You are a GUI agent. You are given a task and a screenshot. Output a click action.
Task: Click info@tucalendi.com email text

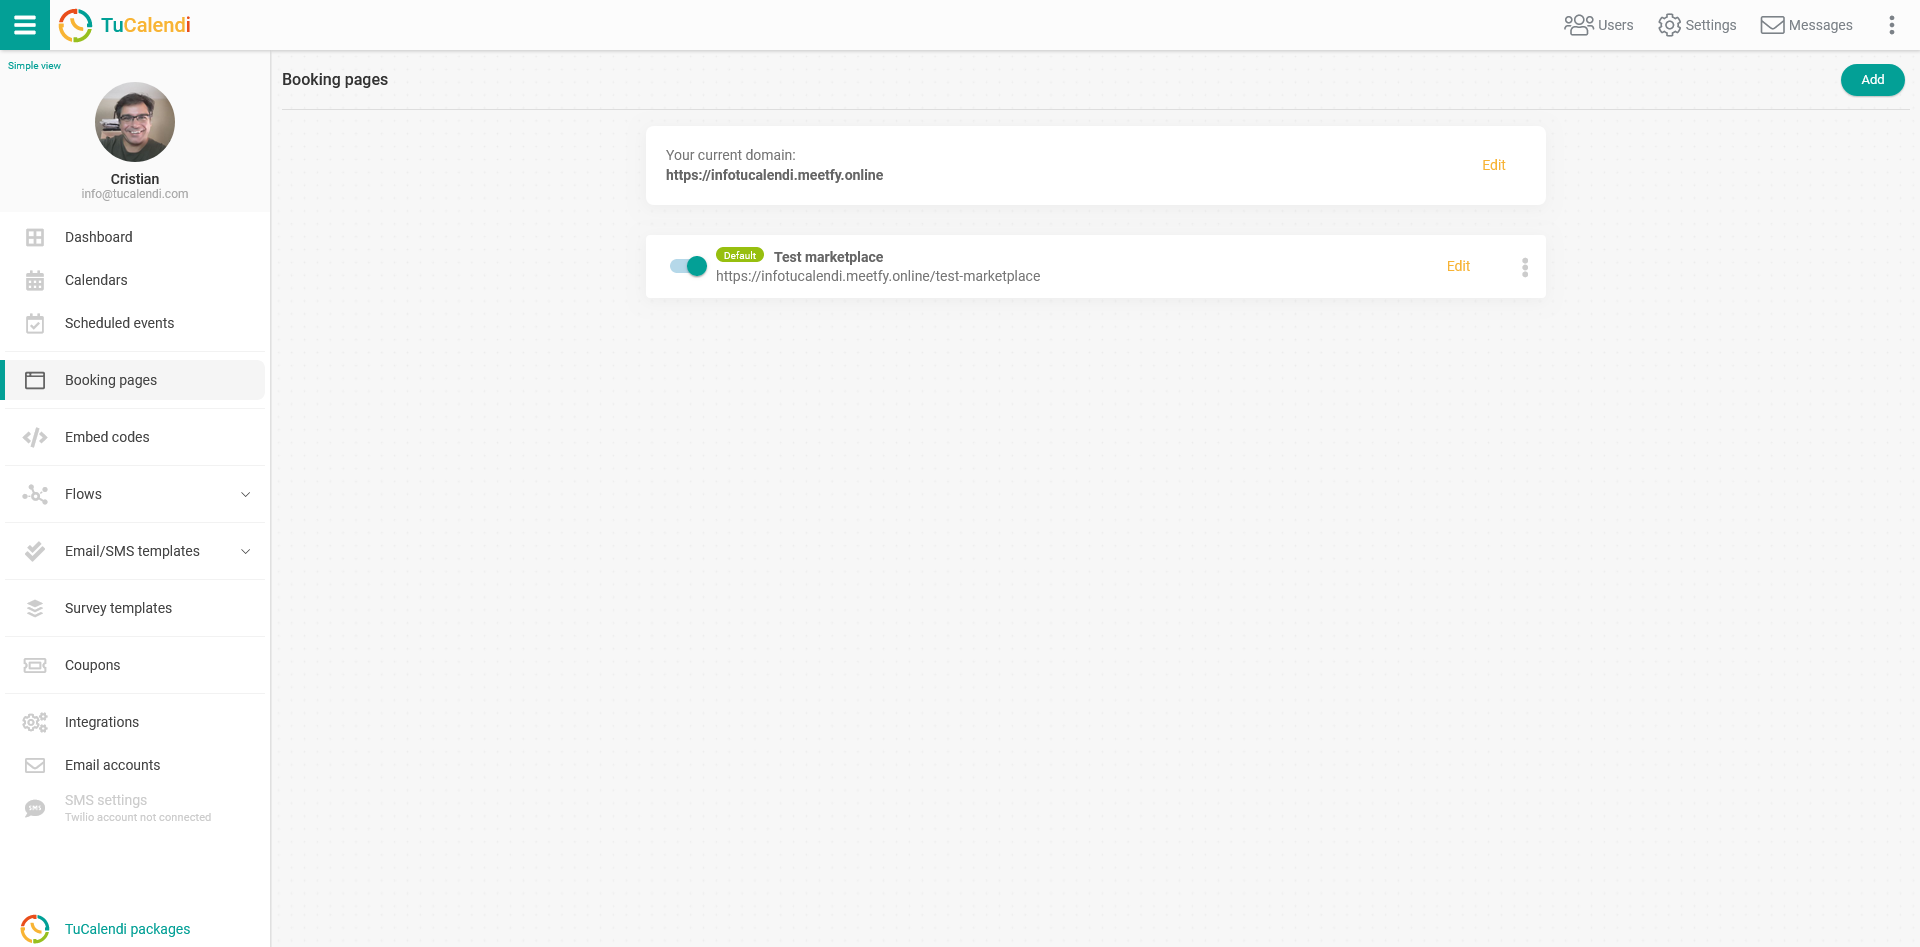(x=135, y=194)
